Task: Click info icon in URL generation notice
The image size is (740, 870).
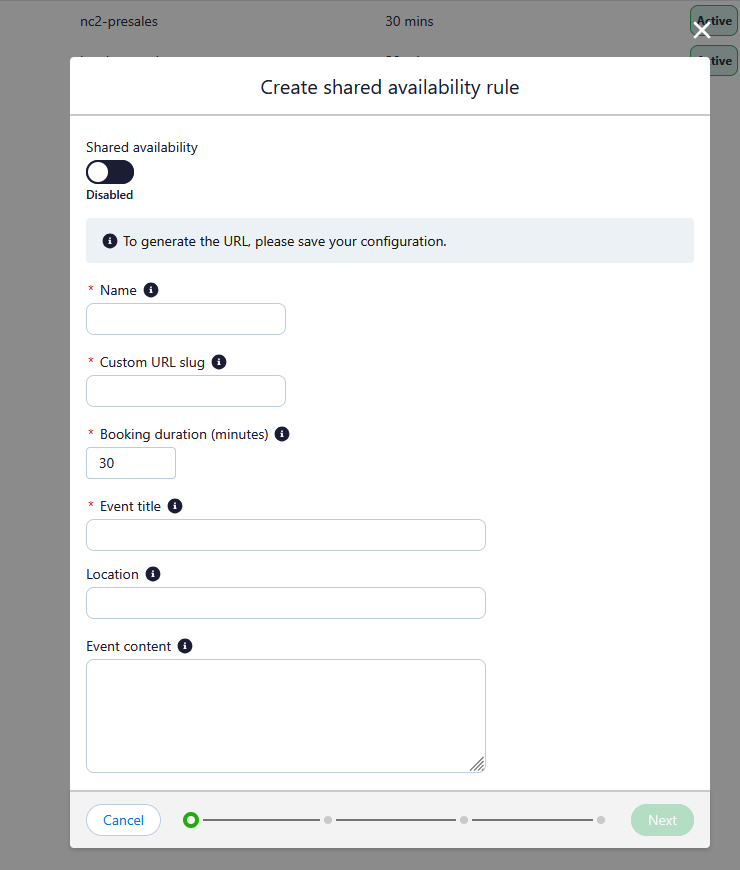Action: click(110, 241)
